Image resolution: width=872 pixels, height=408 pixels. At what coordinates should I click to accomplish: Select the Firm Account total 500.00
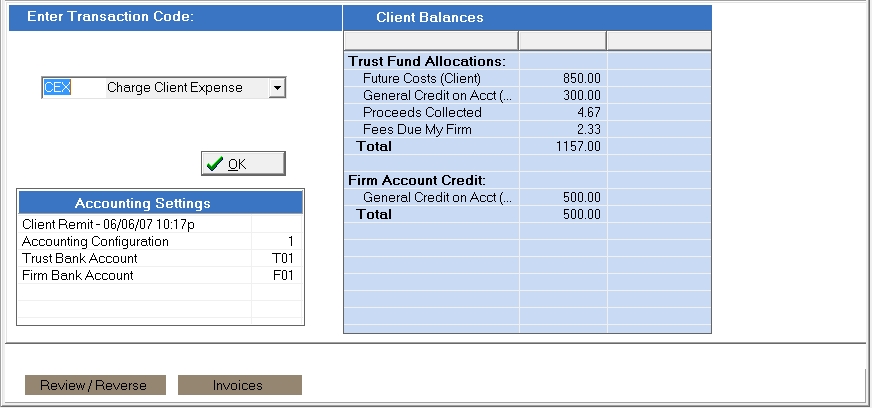point(582,214)
